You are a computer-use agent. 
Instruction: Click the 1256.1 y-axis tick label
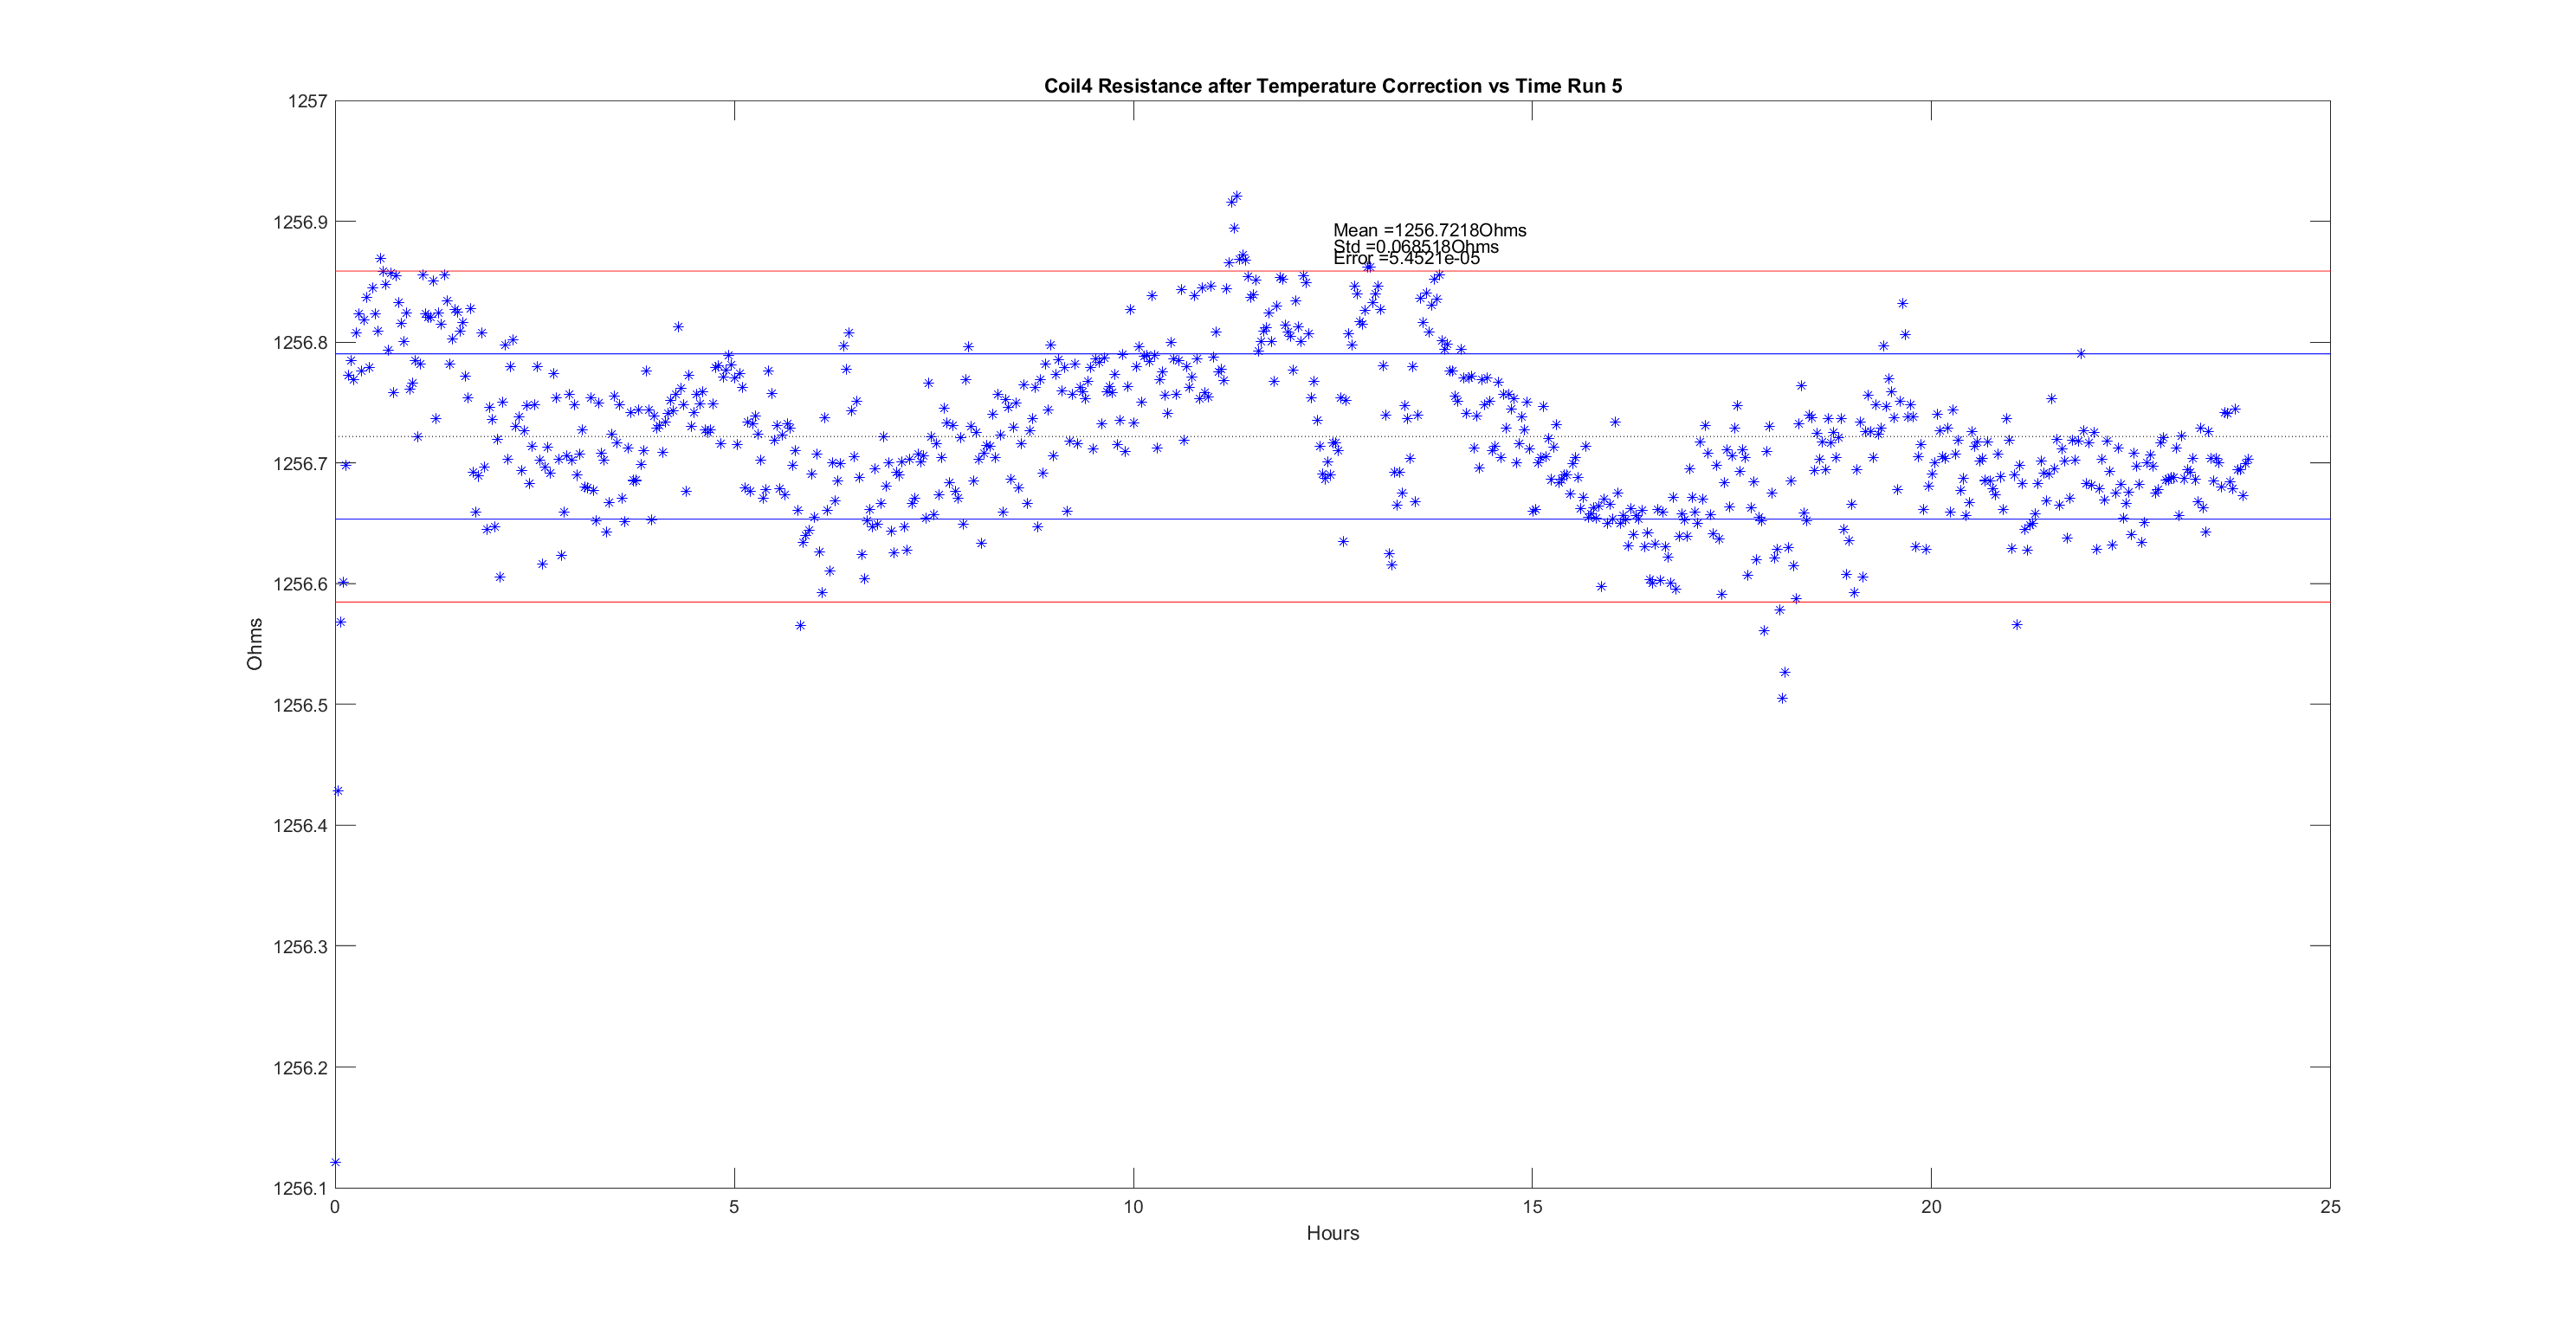click(x=300, y=1188)
